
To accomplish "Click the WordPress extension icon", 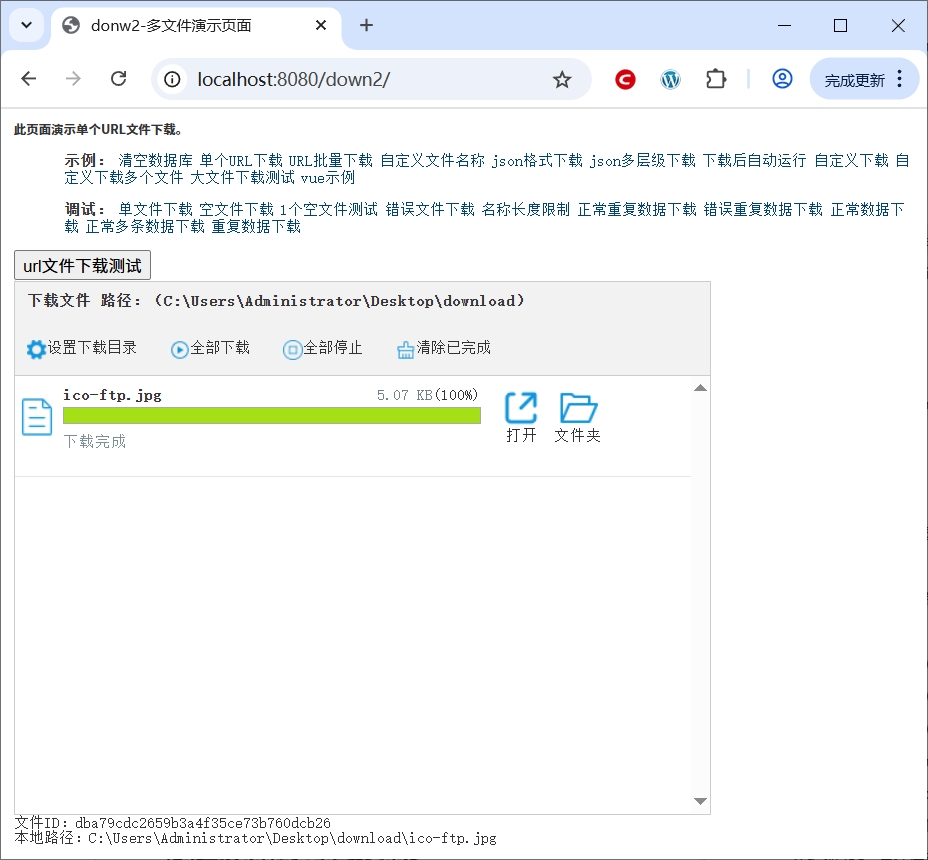I will (x=670, y=79).
